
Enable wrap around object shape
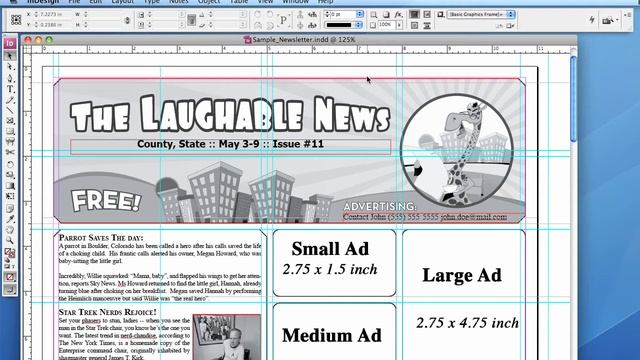point(414,25)
